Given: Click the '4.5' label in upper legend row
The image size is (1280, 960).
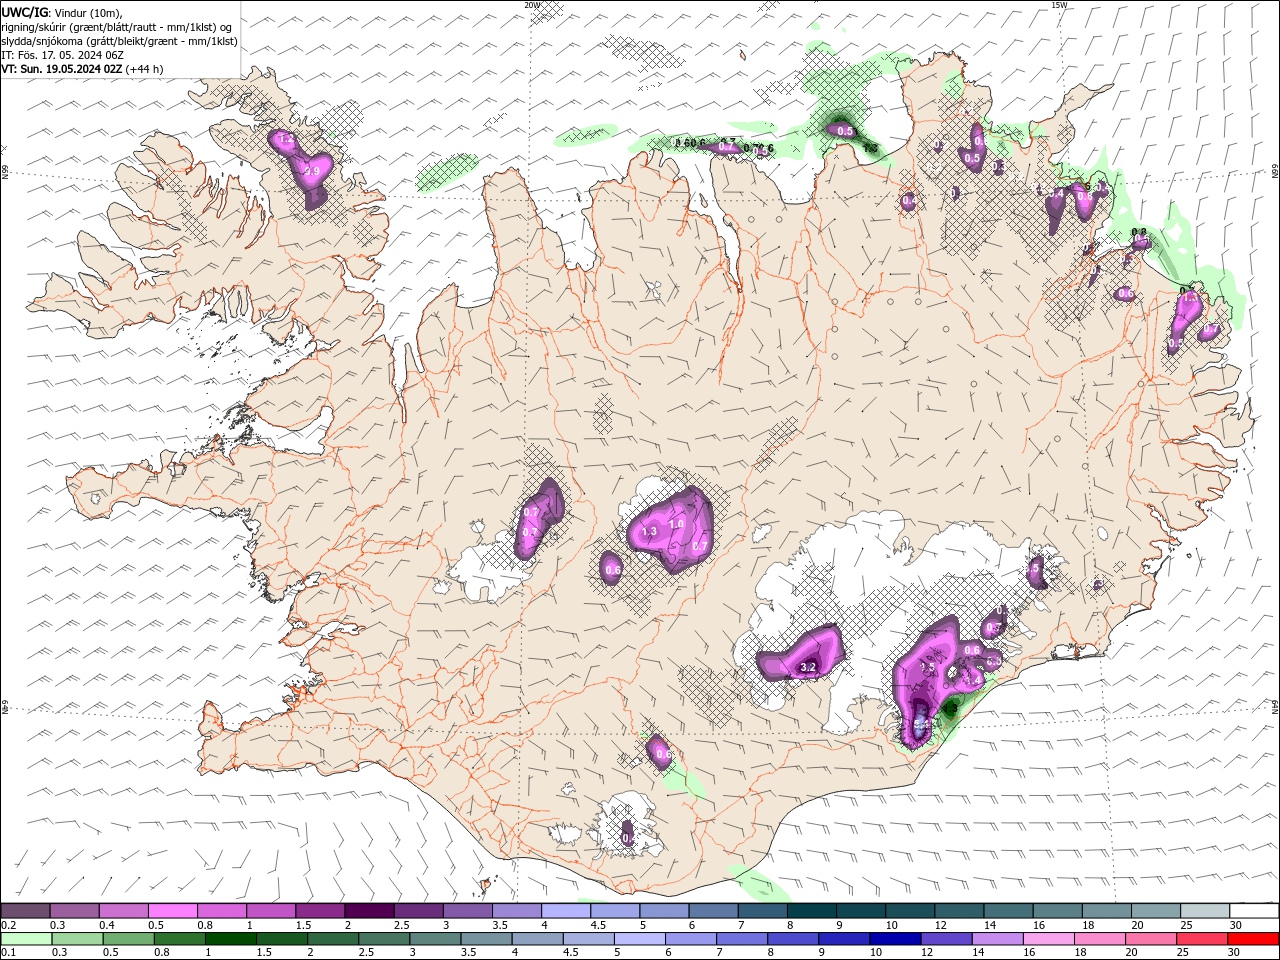Looking at the screenshot, I should click(x=598, y=925).
